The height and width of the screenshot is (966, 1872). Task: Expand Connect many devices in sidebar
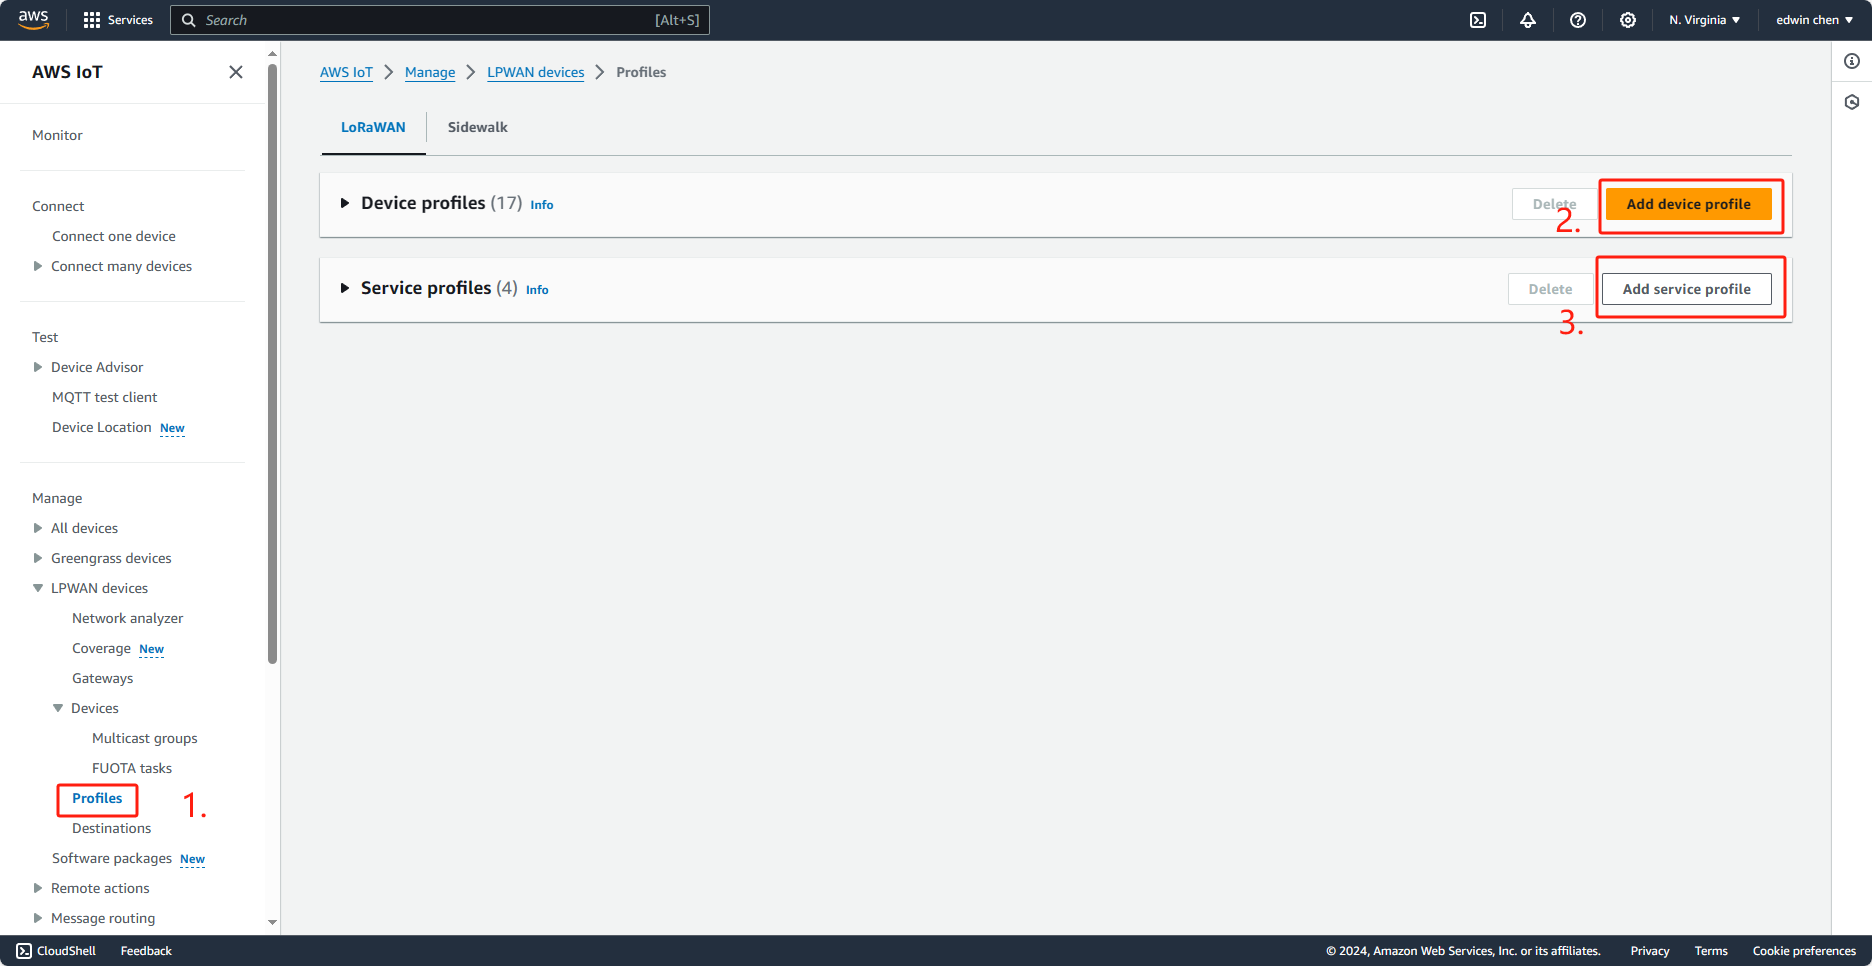38,266
